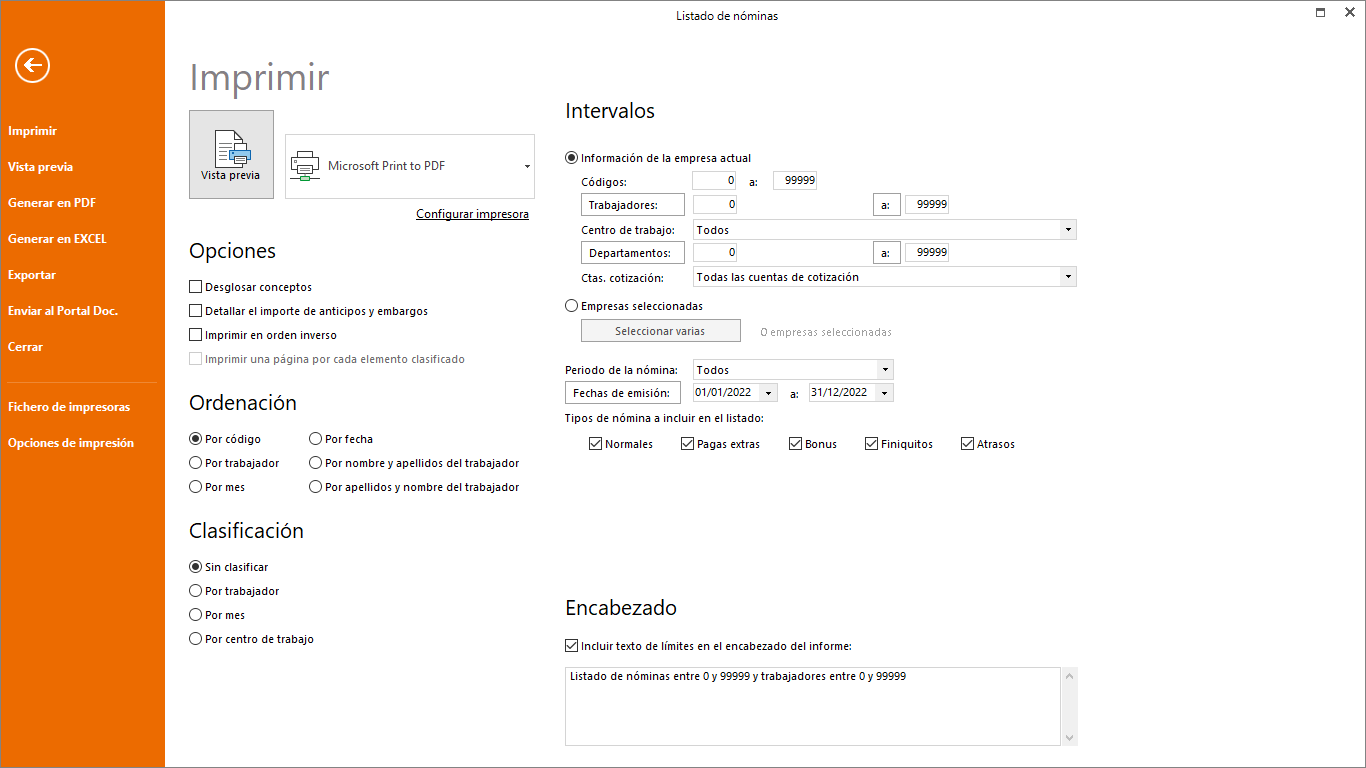Viewport: 1366px width, 768px height.
Task: Click inside the header text box
Action: (813, 706)
